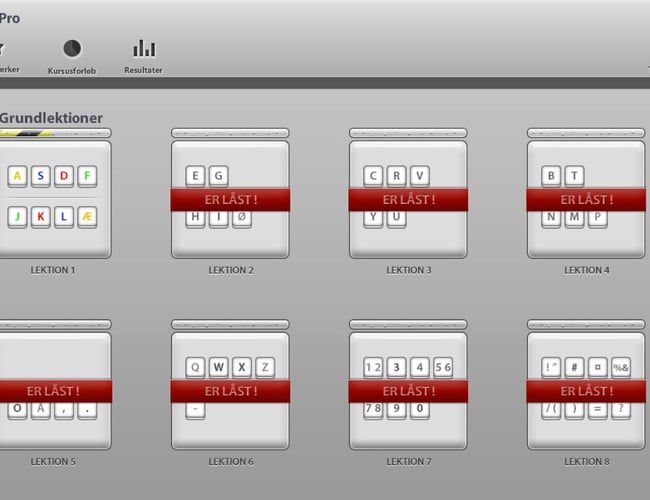Open the Kursusforløb pie chart icon
This screenshot has width=650, height=500.
pyautogui.click(x=72, y=48)
